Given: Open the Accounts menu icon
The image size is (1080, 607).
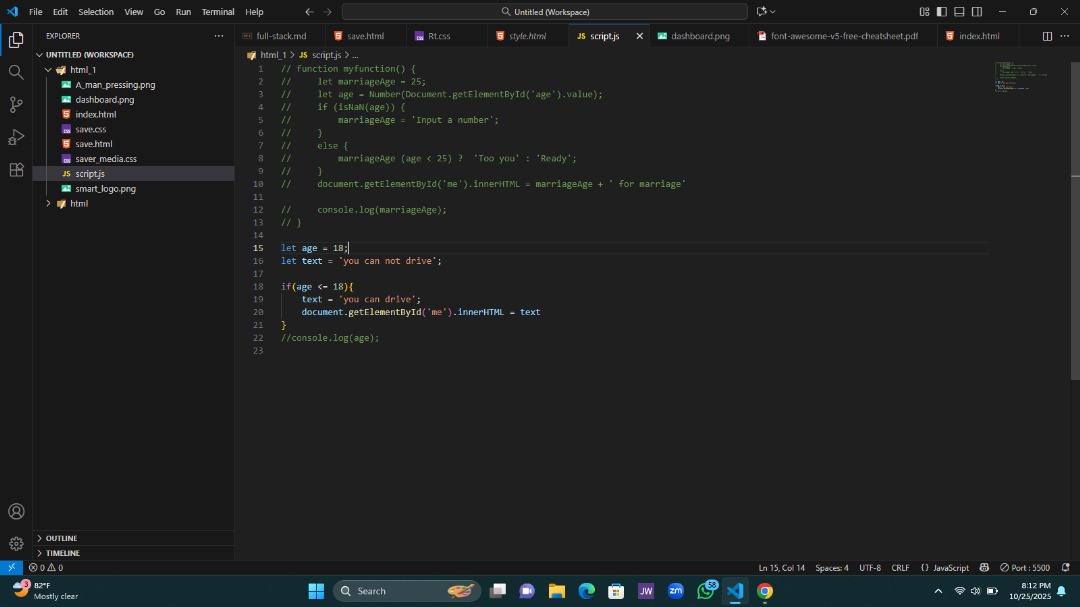Looking at the screenshot, I should point(16,511).
